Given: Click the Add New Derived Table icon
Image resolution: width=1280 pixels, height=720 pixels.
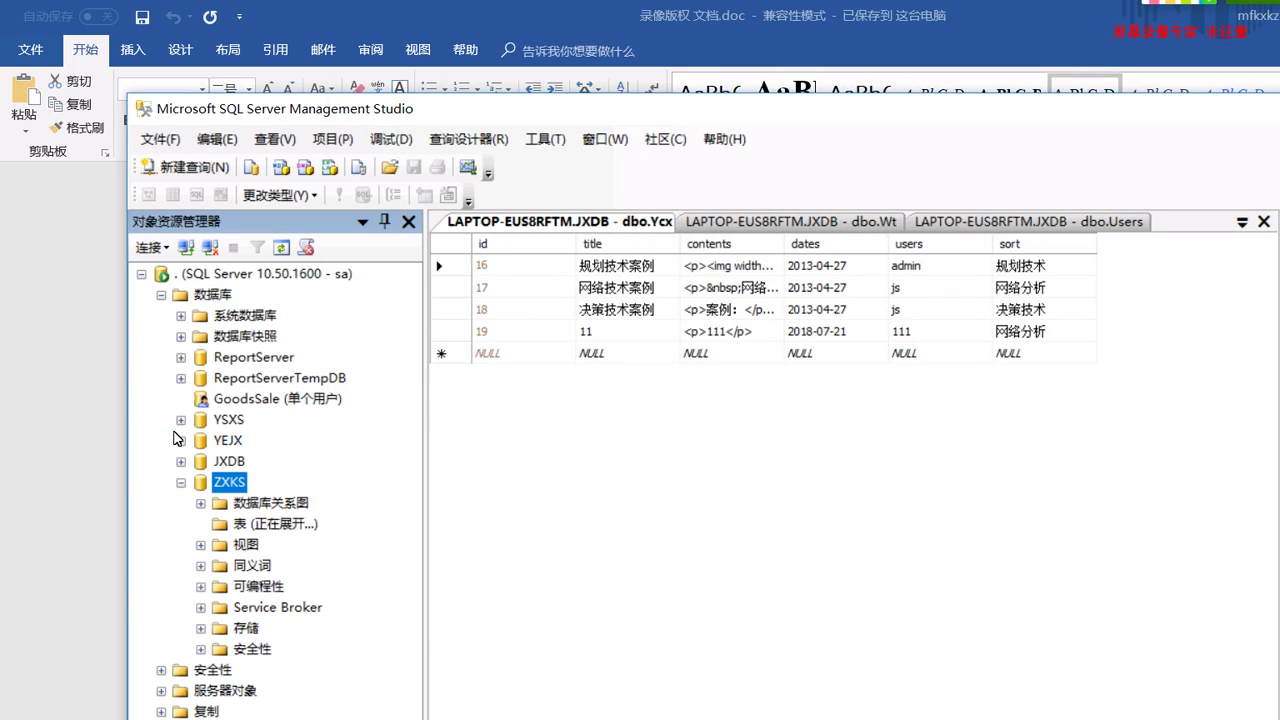Looking at the screenshot, I should pos(448,195).
